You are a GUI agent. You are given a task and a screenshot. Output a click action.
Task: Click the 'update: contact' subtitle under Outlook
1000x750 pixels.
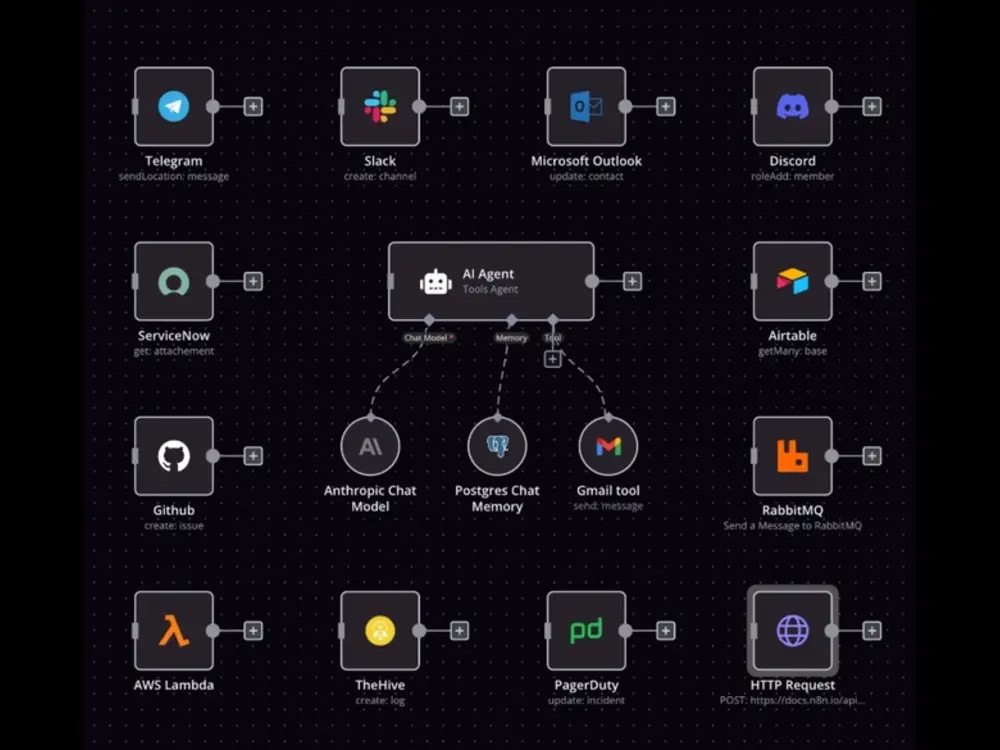pyautogui.click(x=586, y=177)
